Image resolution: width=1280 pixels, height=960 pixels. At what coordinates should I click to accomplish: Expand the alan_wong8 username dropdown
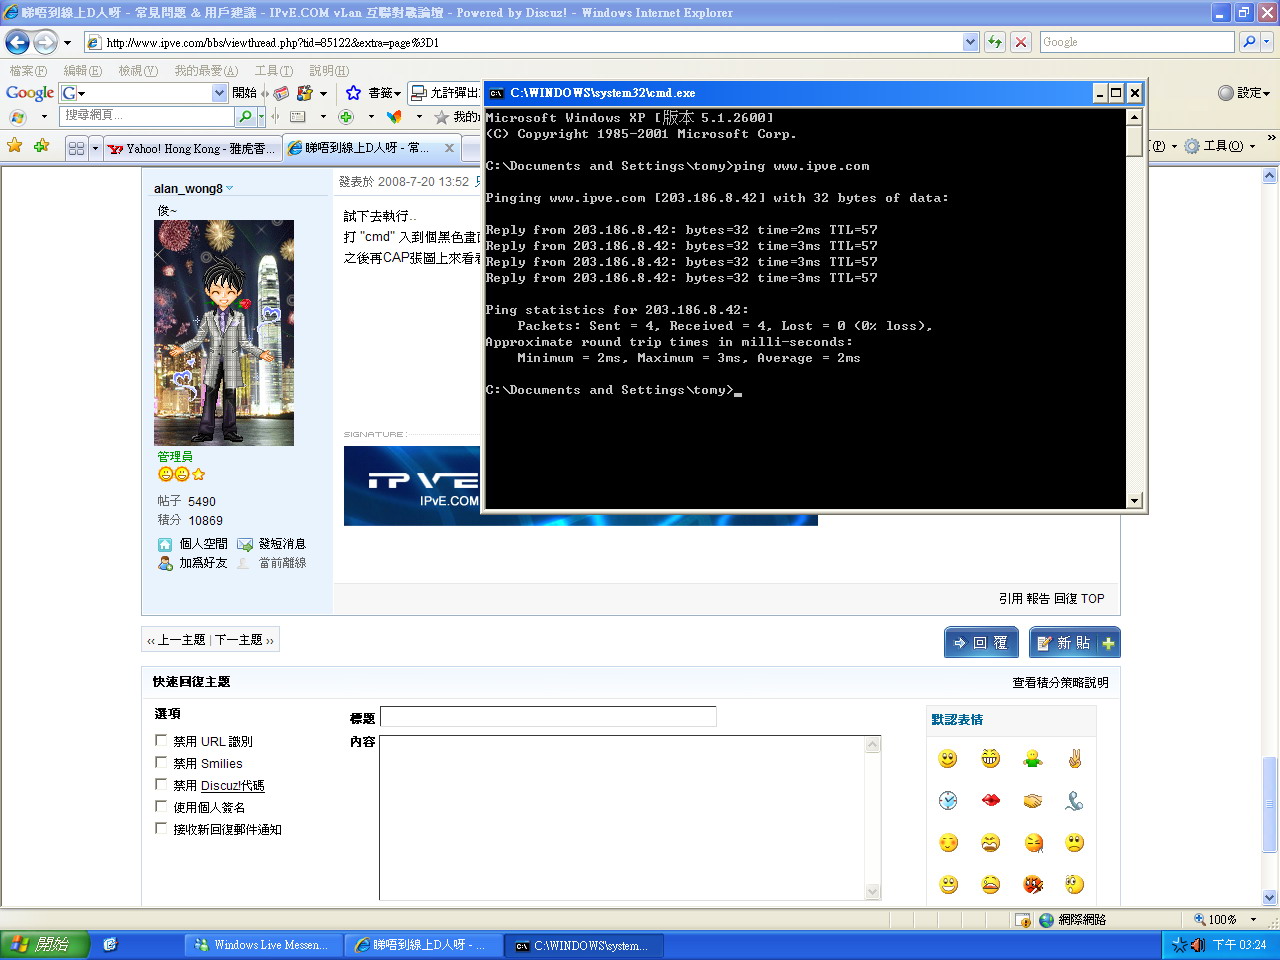[x=230, y=188]
